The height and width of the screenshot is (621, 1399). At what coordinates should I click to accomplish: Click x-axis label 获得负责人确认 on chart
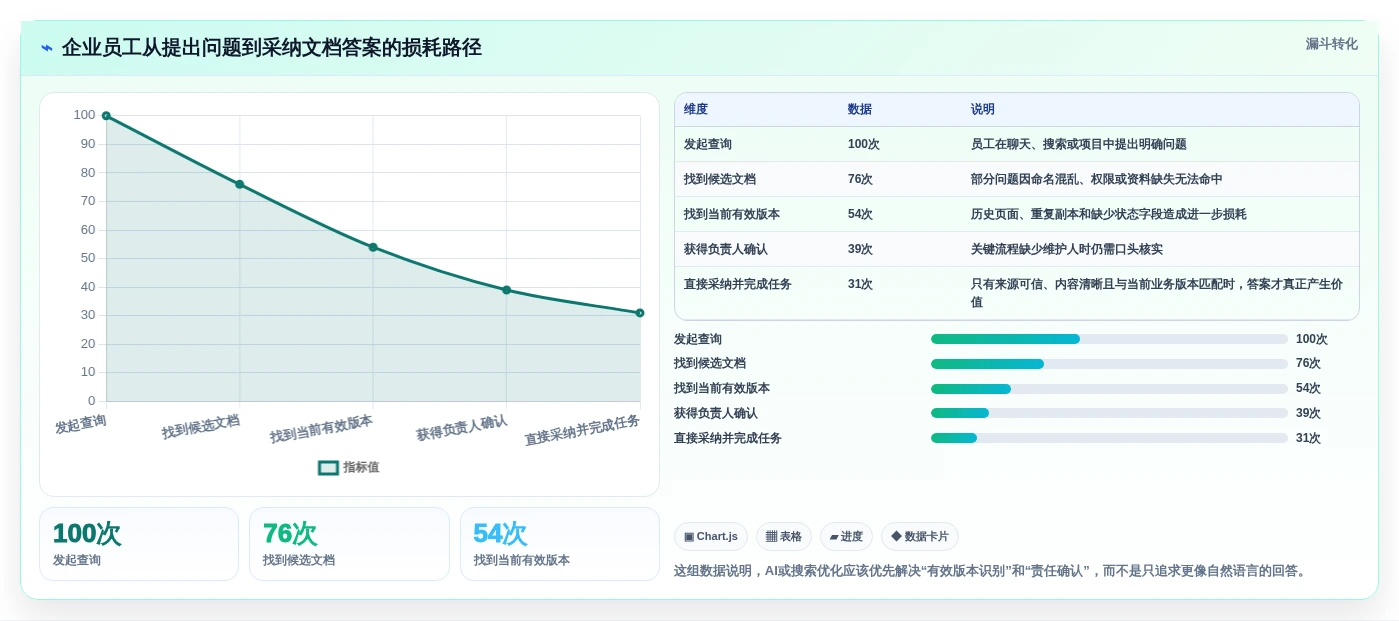462,428
